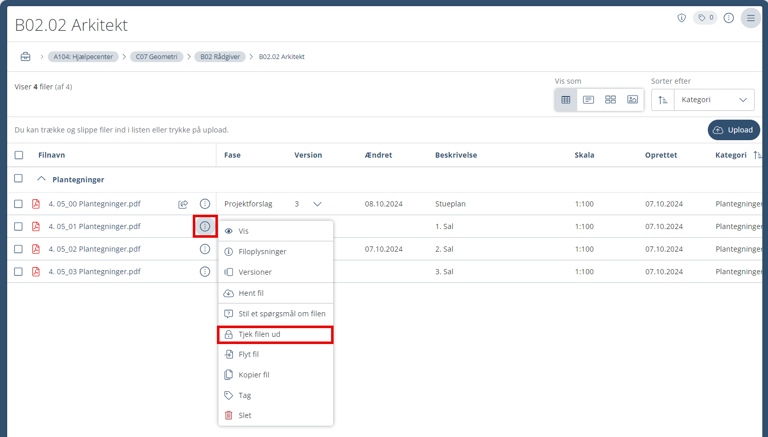
Task: Open options menu for 4. 05_02 Plantegninger.pdf
Action: click(x=205, y=249)
